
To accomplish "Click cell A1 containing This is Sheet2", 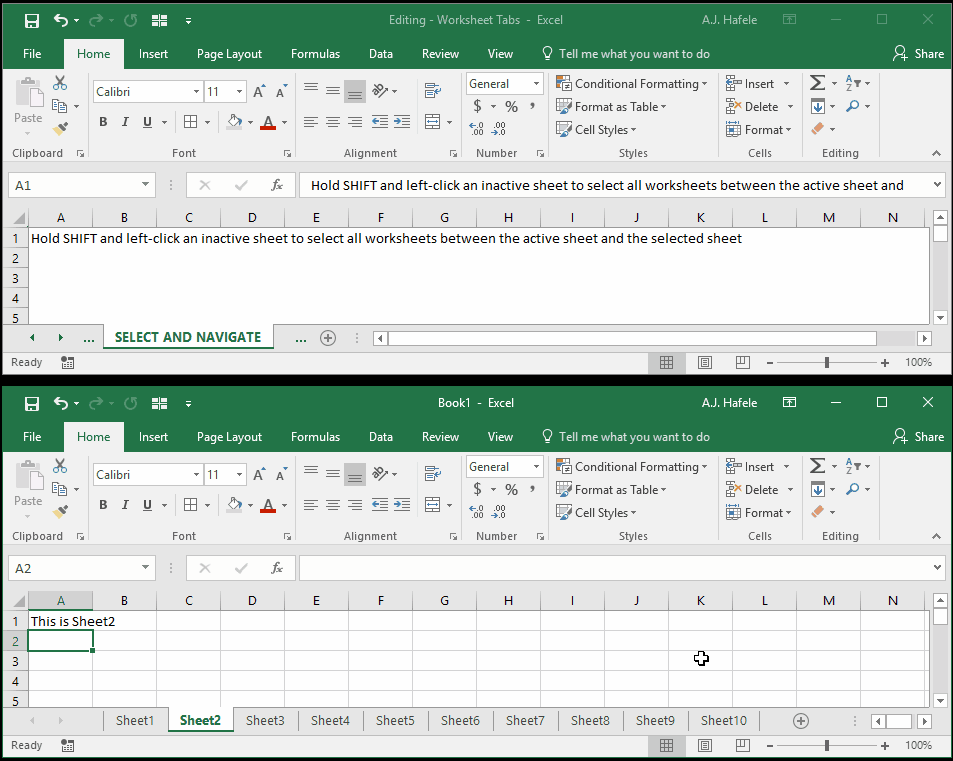I will [x=61, y=621].
